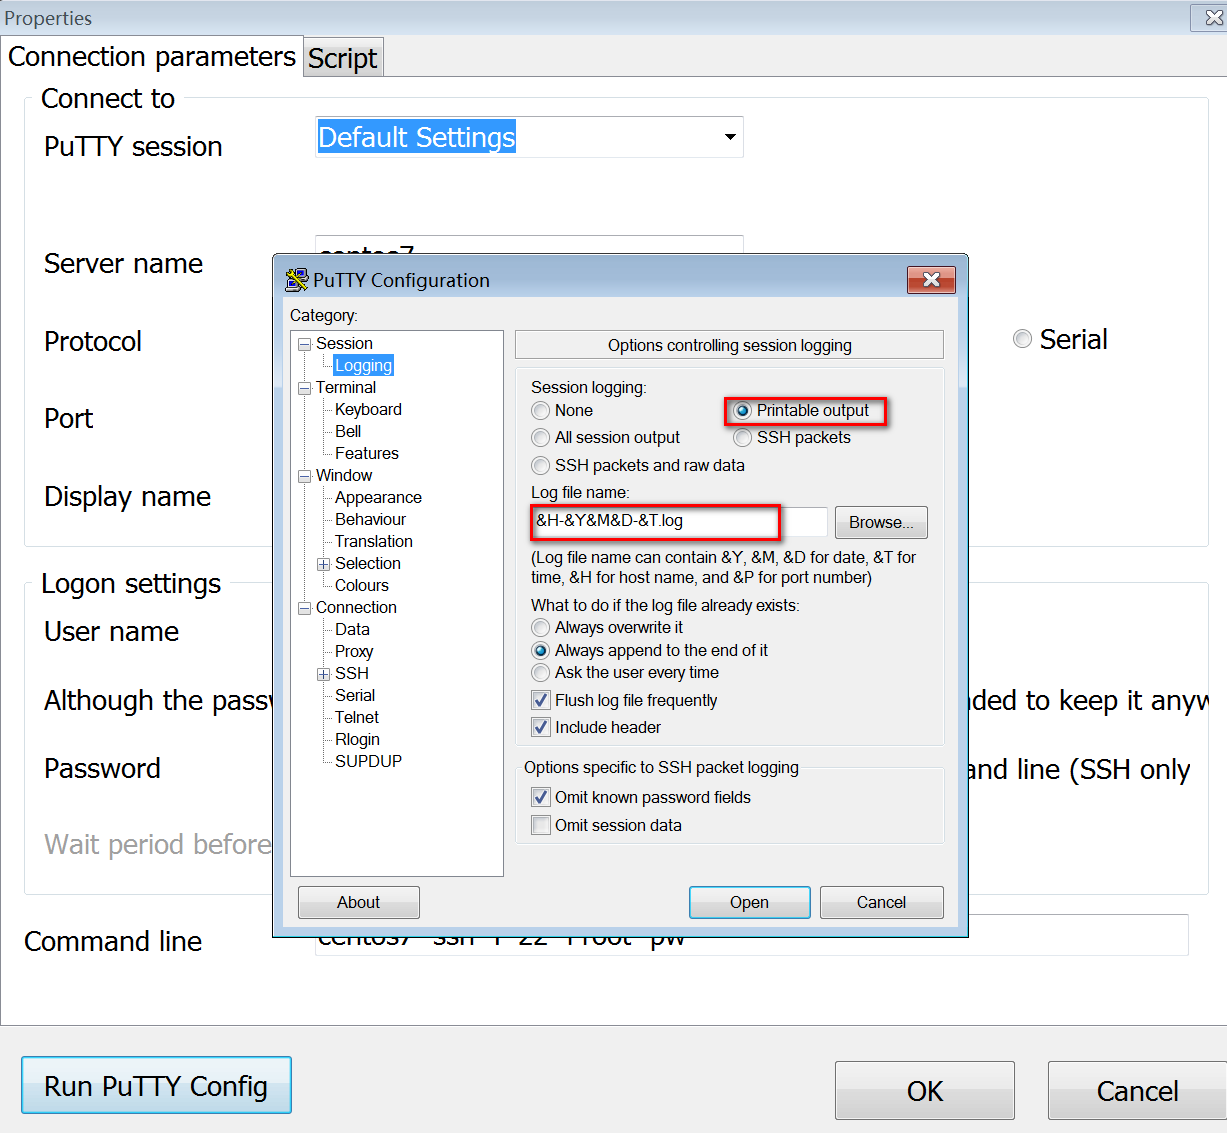Click the Server name field
Viewport: 1227px width, 1133px height.
pyautogui.click(x=529, y=245)
